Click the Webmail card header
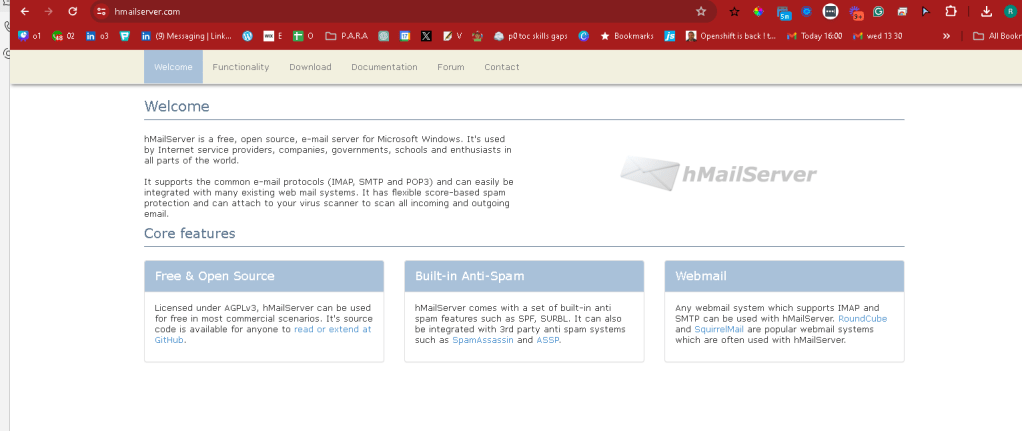Viewport: 1022px width, 431px height. [784, 276]
